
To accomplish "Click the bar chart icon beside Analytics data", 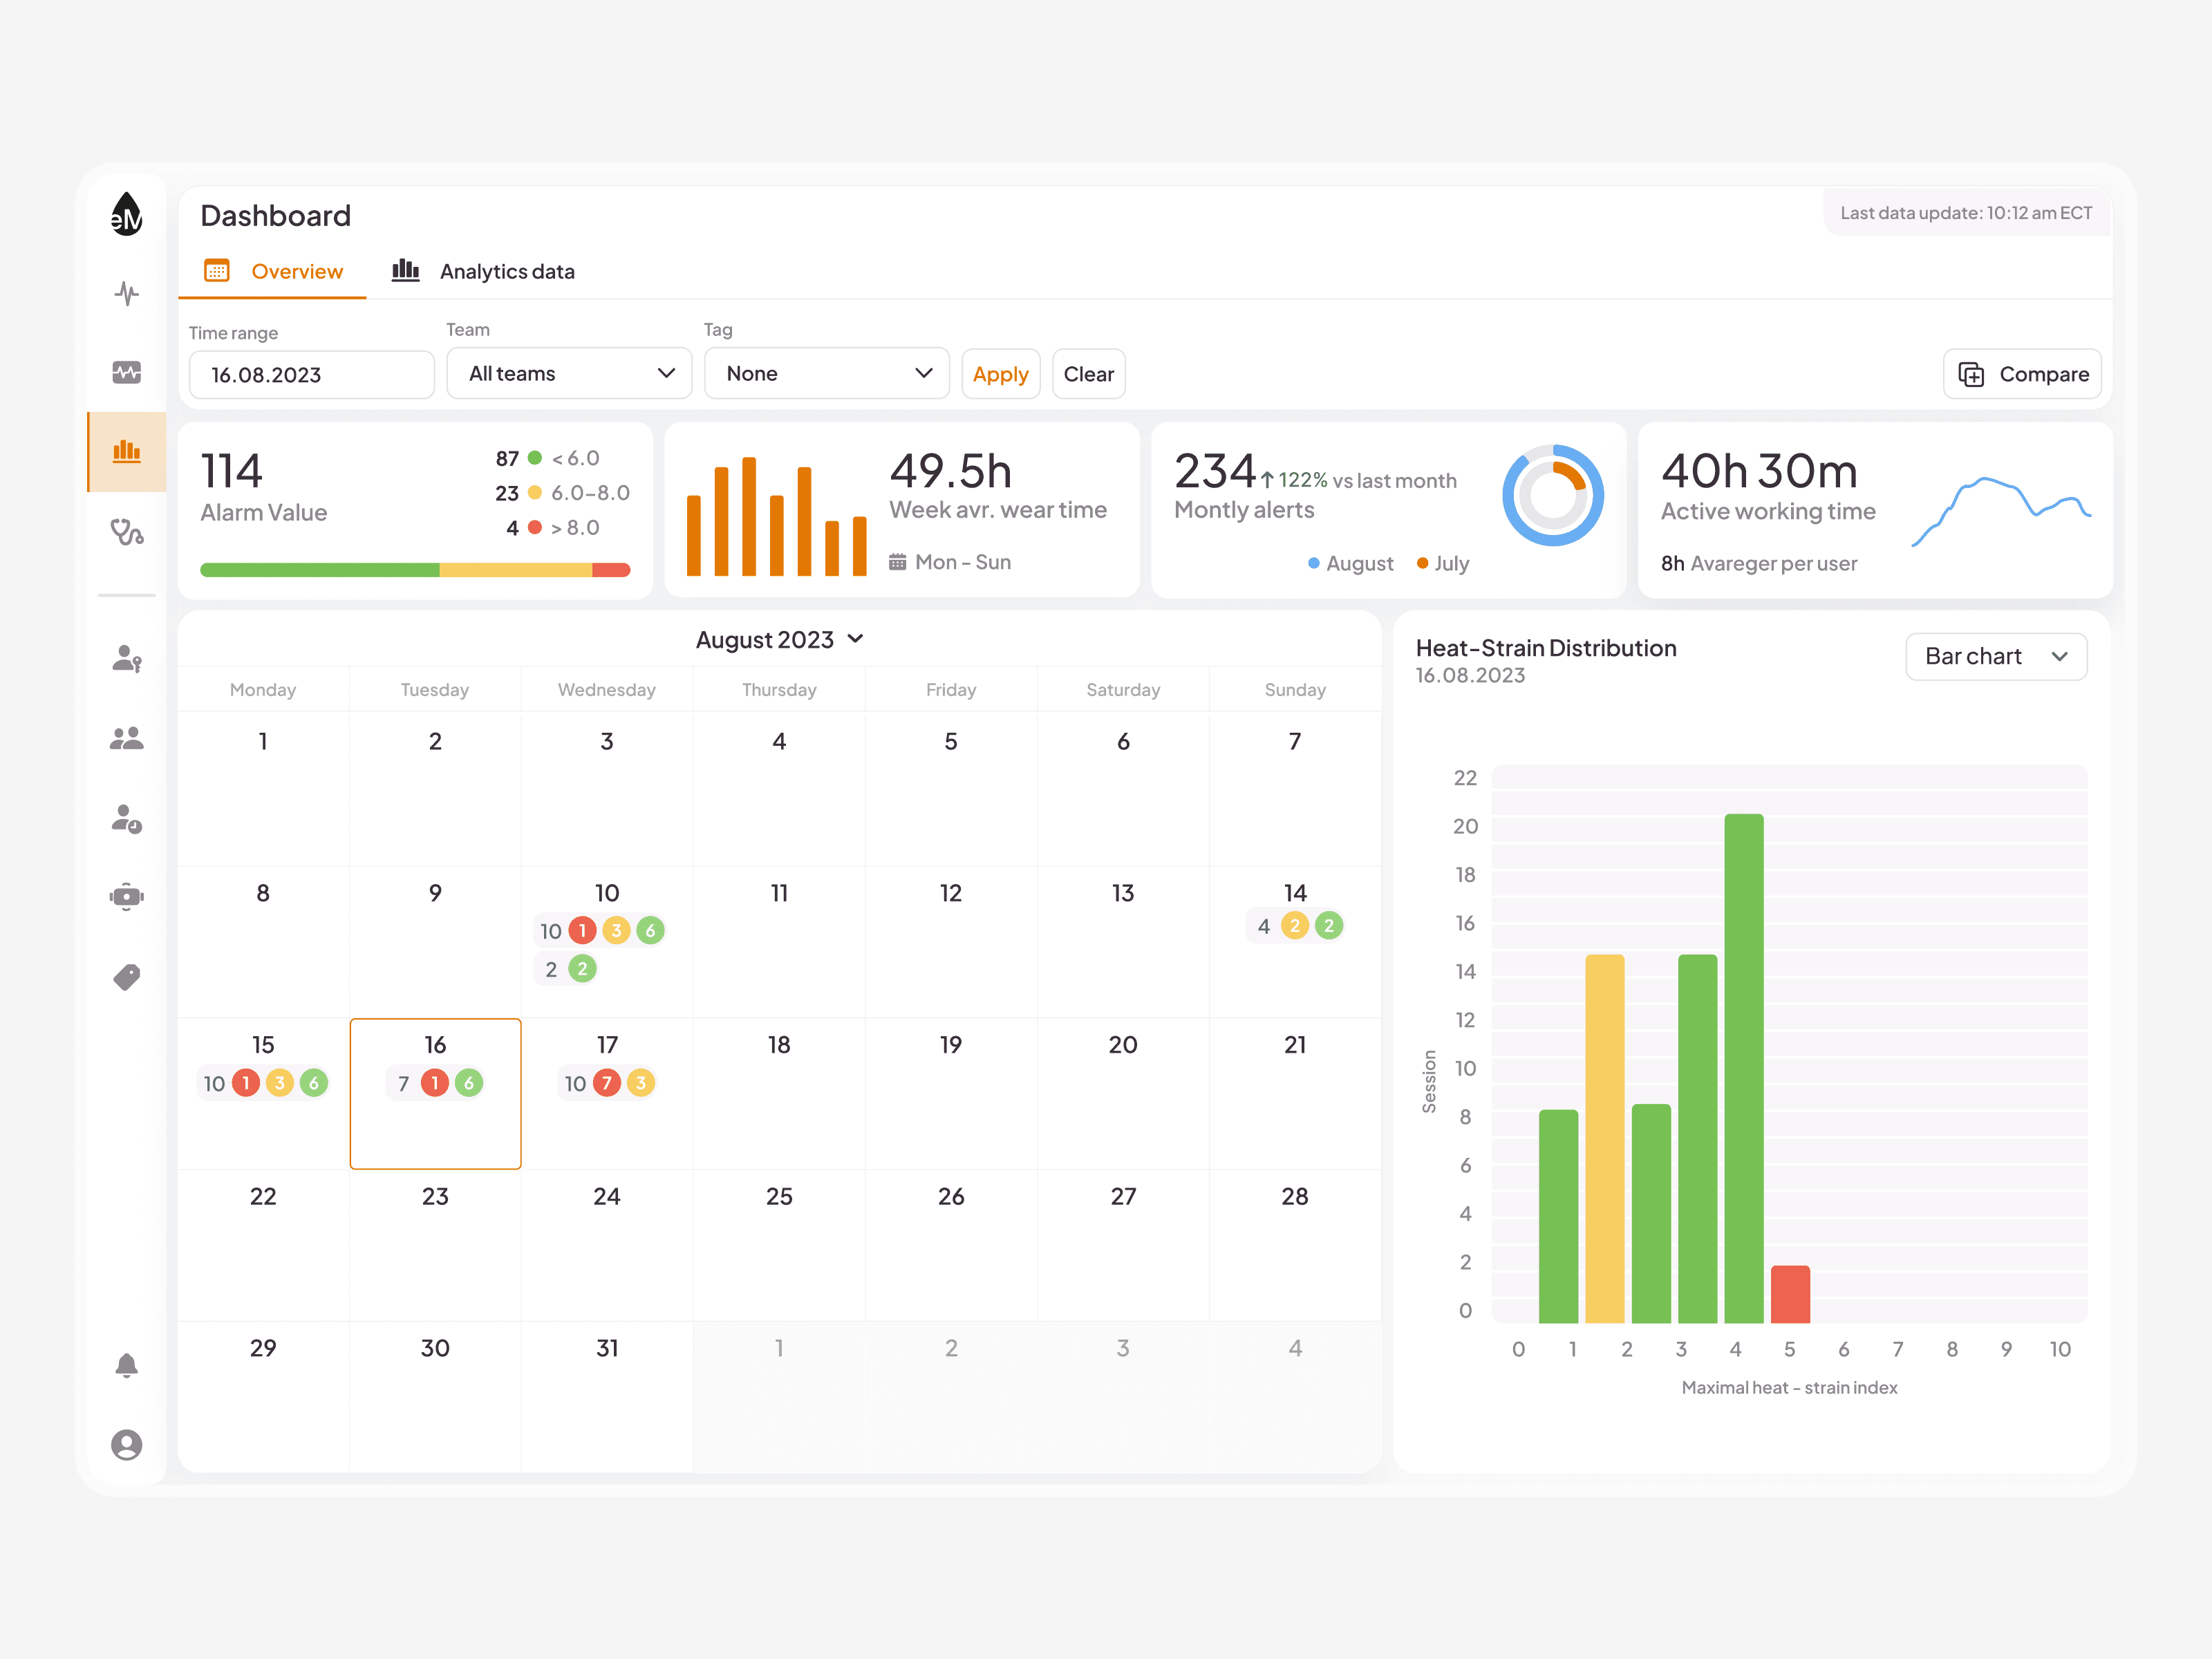I will (x=405, y=270).
